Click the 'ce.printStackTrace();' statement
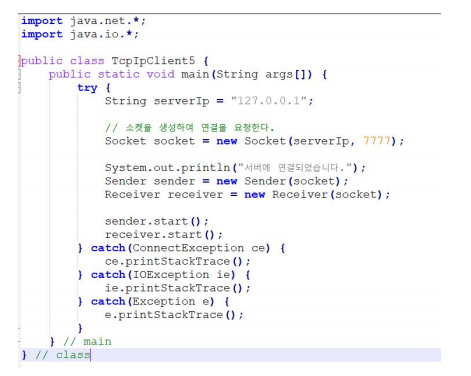 click(178, 261)
